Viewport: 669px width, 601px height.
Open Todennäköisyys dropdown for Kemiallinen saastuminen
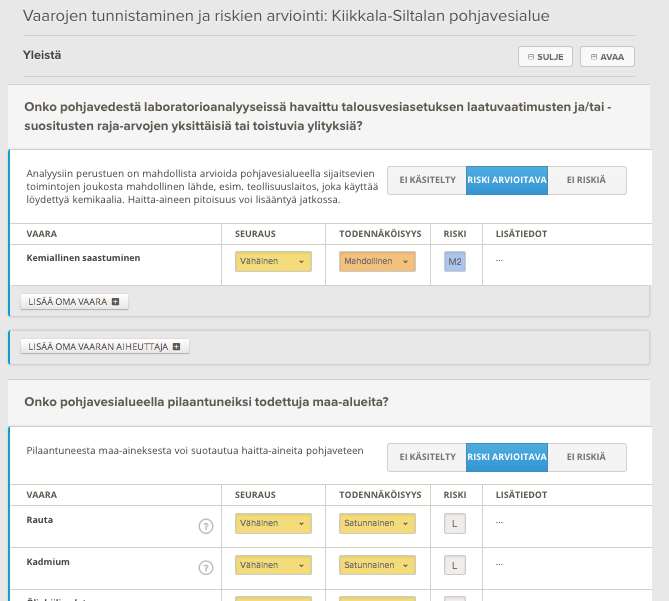tap(377, 261)
